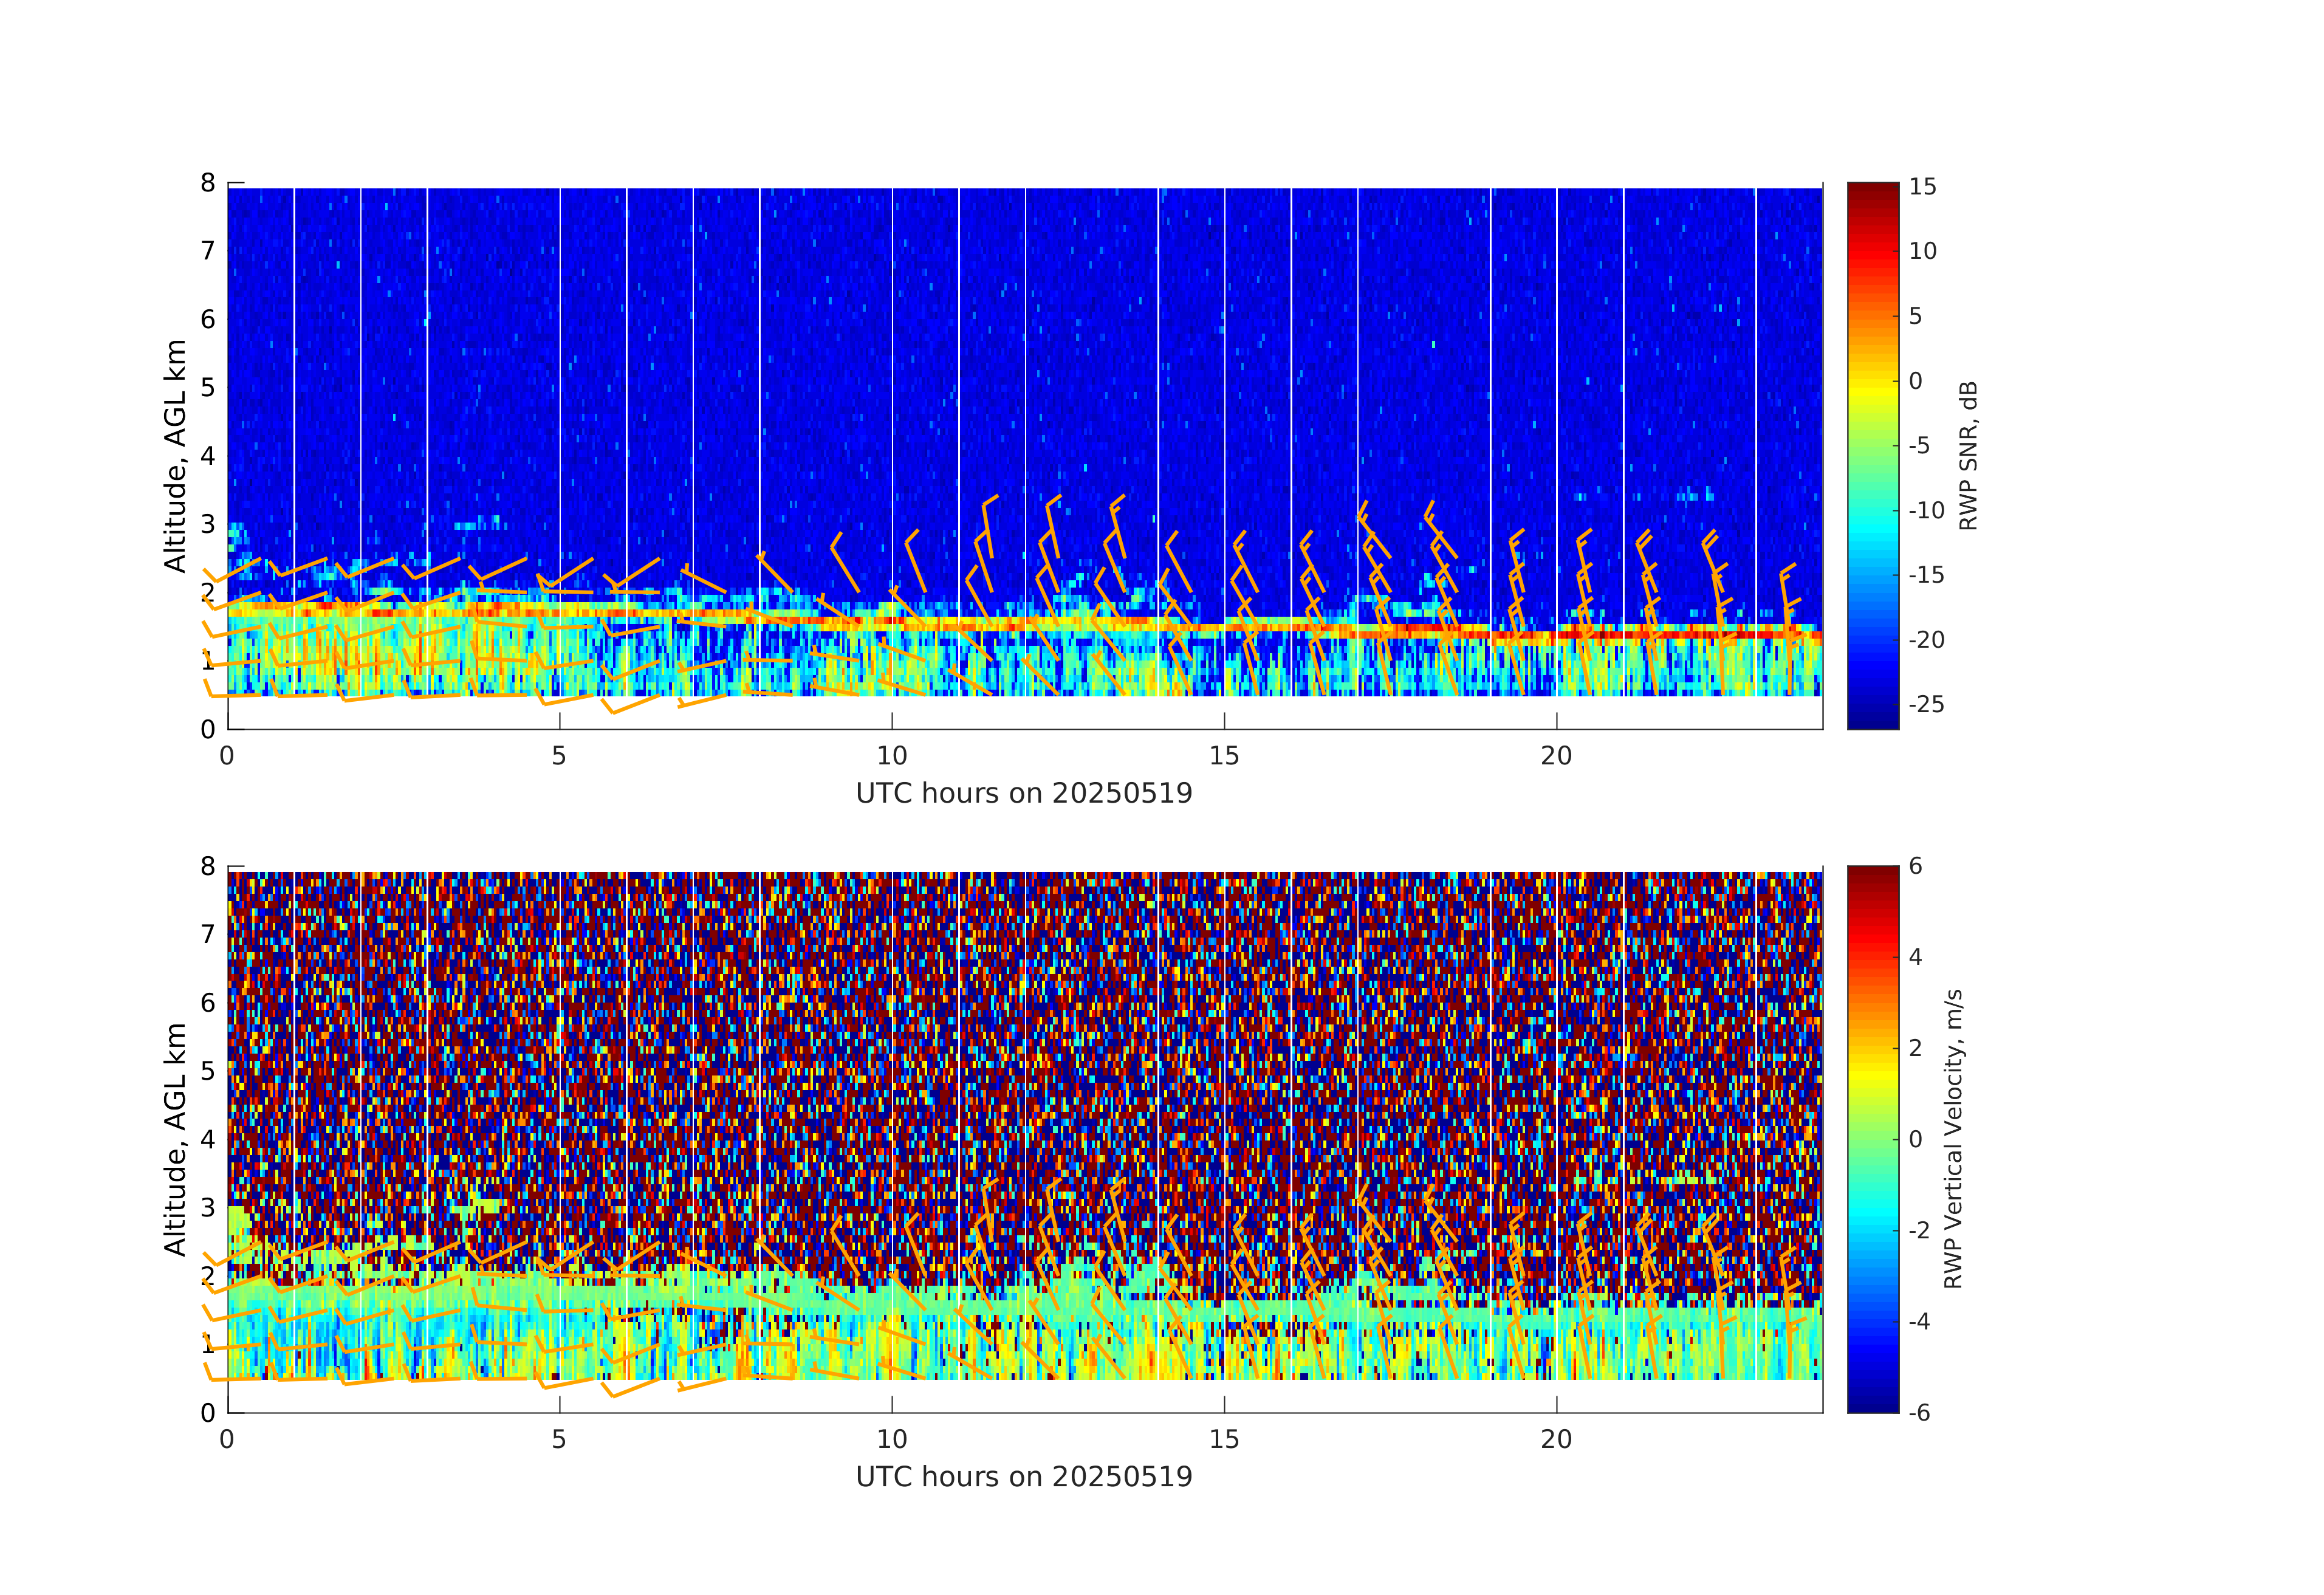Click the 'RWP SNR, dB' colorbar label

click(x=1968, y=455)
